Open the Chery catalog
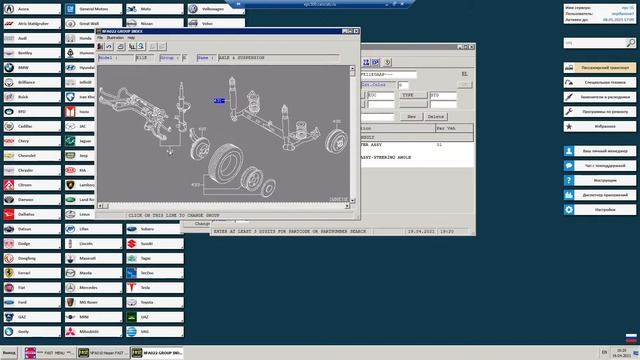 [x=32, y=141]
